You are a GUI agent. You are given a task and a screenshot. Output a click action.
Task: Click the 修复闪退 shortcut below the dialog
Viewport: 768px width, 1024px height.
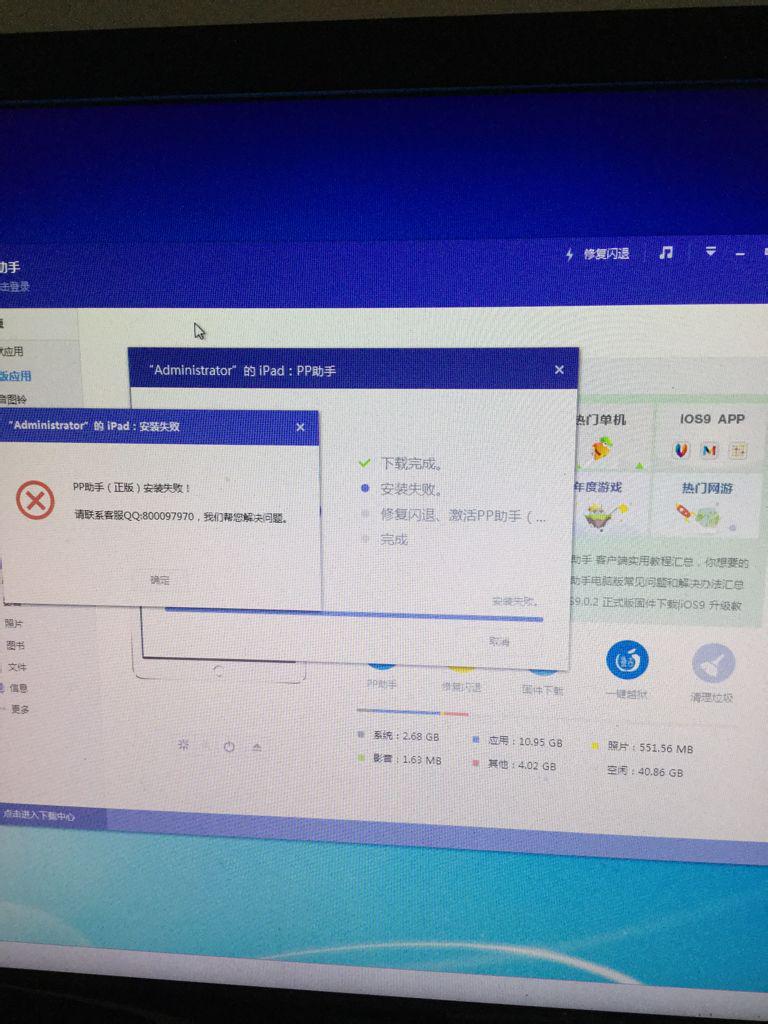(462, 687)
